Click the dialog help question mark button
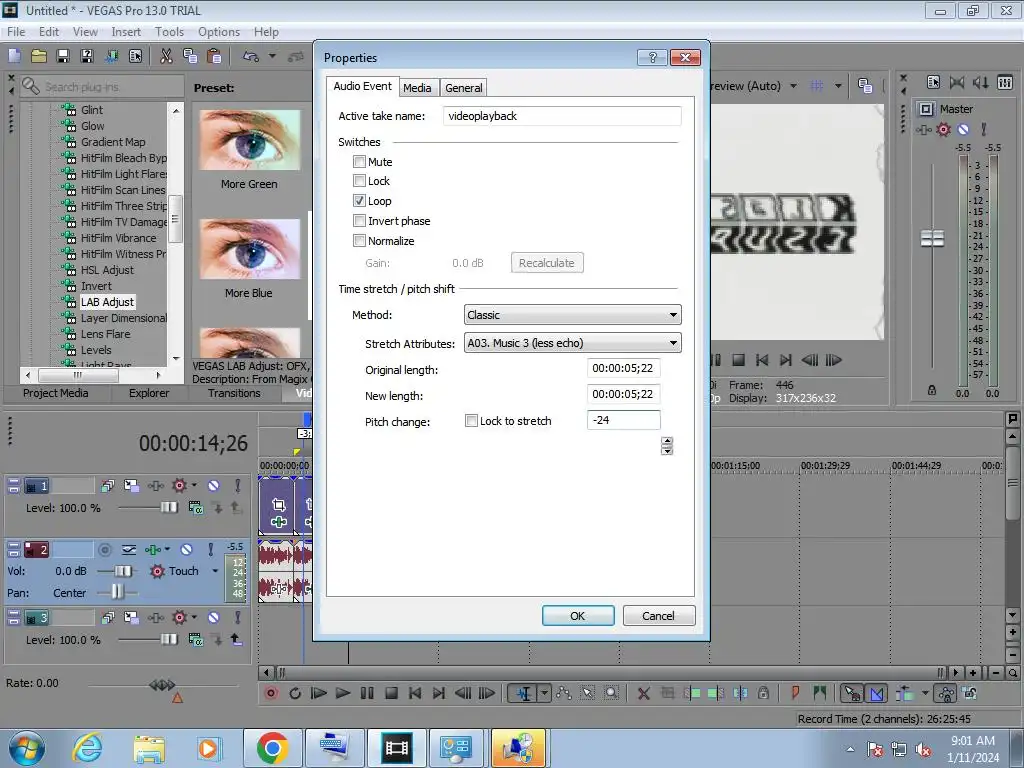 click(652, 57)
